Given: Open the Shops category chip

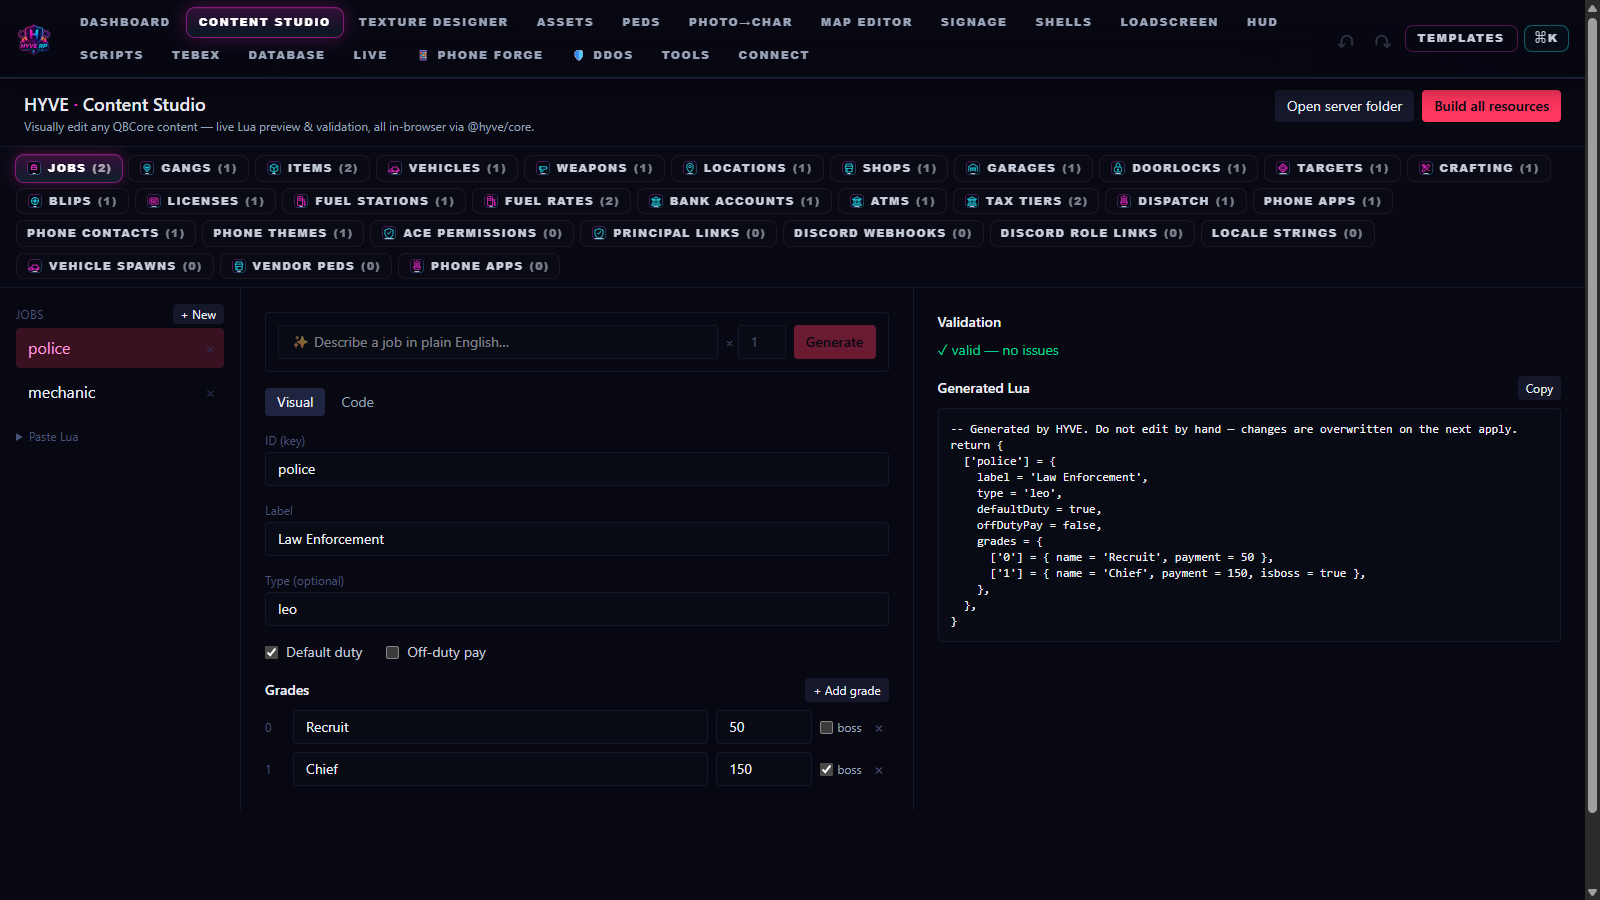Looking at the screenshot, I should coord(889,168).
